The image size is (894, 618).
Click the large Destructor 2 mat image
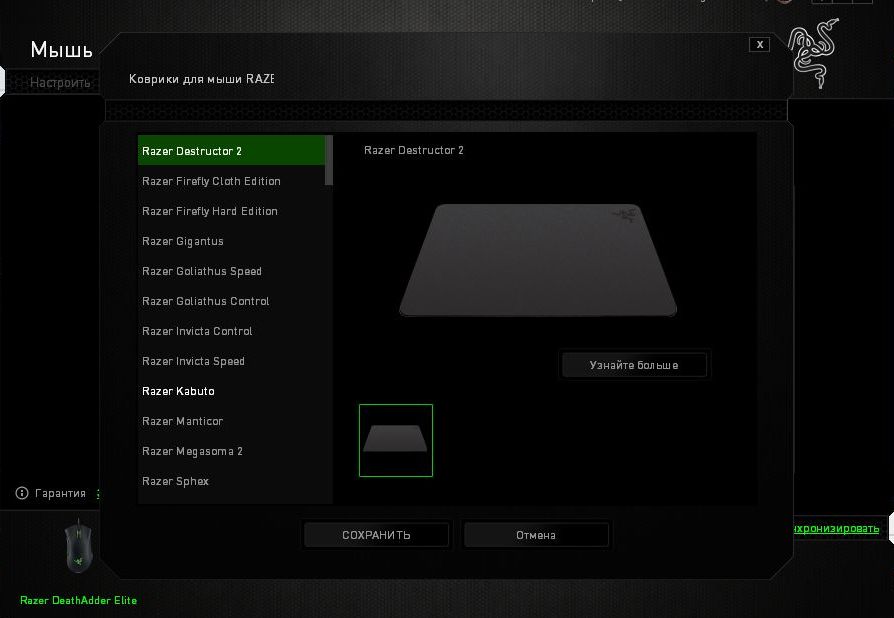[538, 260]
